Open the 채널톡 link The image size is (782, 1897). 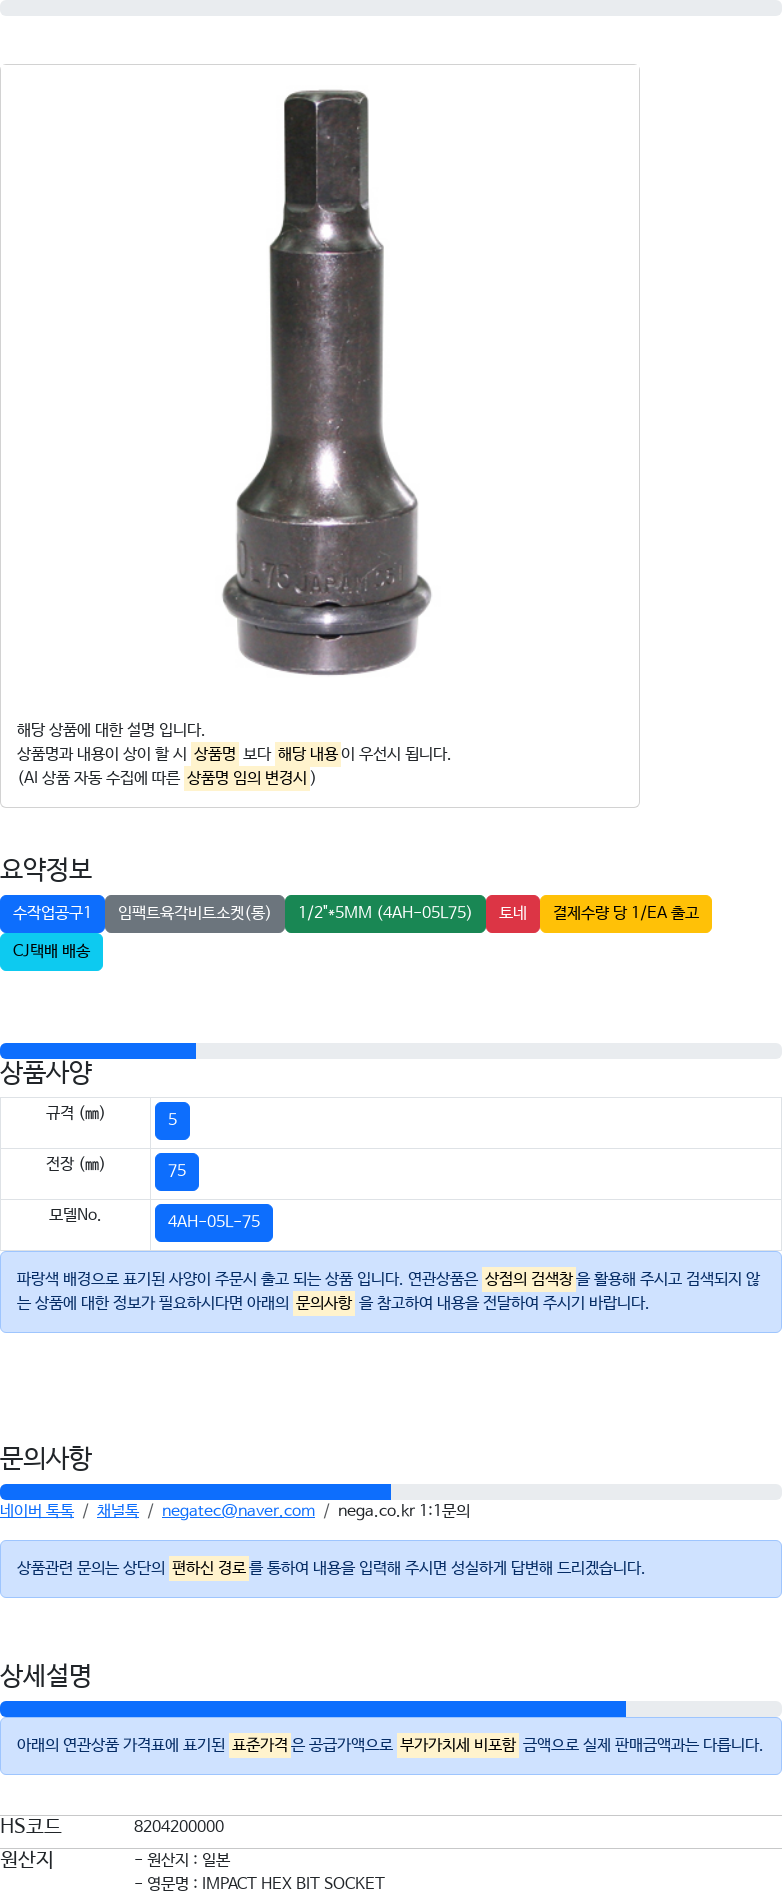click(x=118, y=1510)
